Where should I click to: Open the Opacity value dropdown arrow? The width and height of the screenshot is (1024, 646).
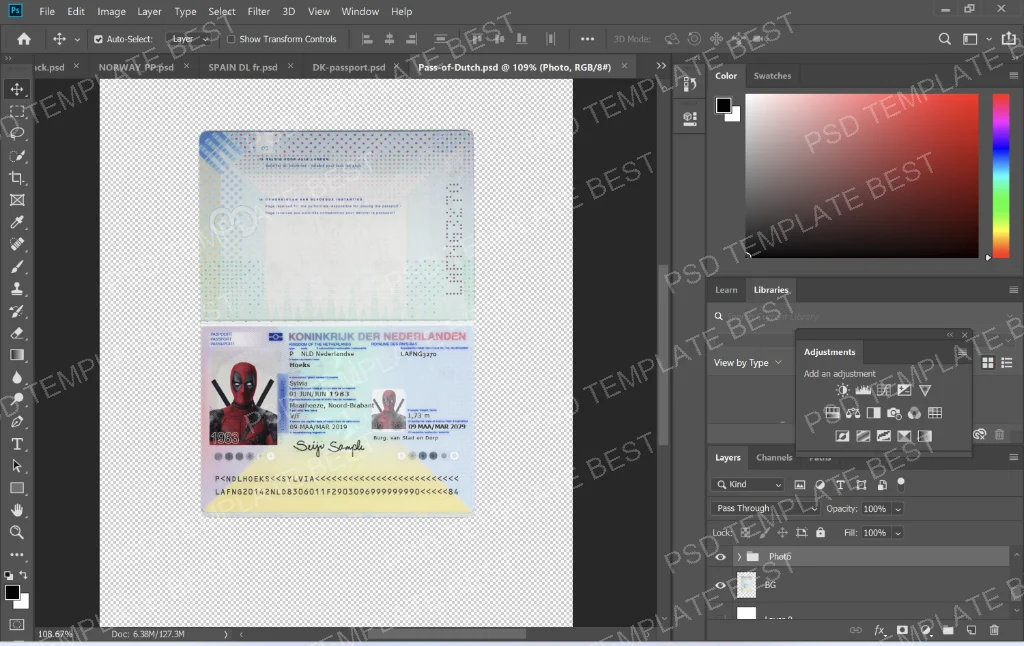[898, 509]
